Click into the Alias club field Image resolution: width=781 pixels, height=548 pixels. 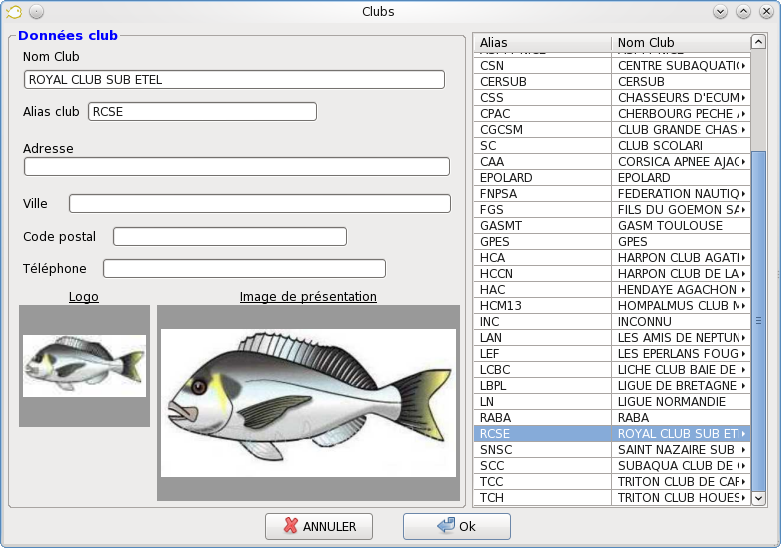tap(202, 112)
